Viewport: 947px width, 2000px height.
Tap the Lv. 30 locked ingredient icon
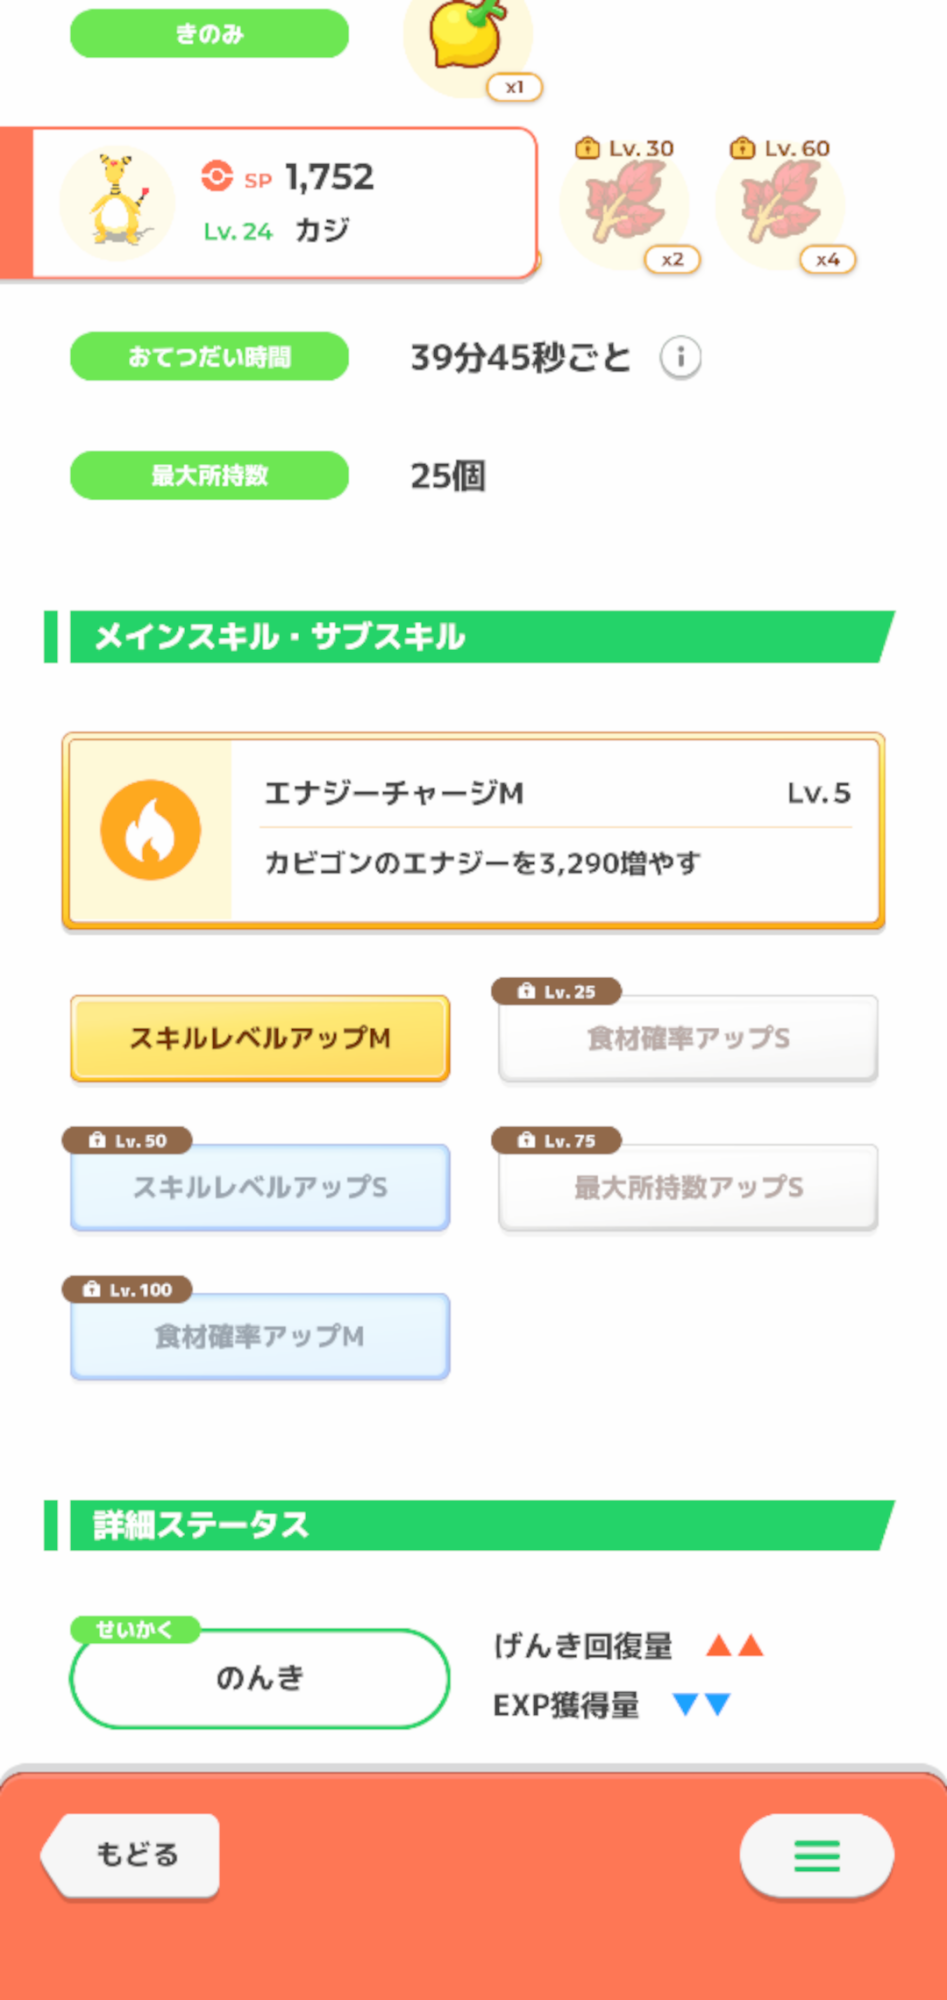[625, 206]
